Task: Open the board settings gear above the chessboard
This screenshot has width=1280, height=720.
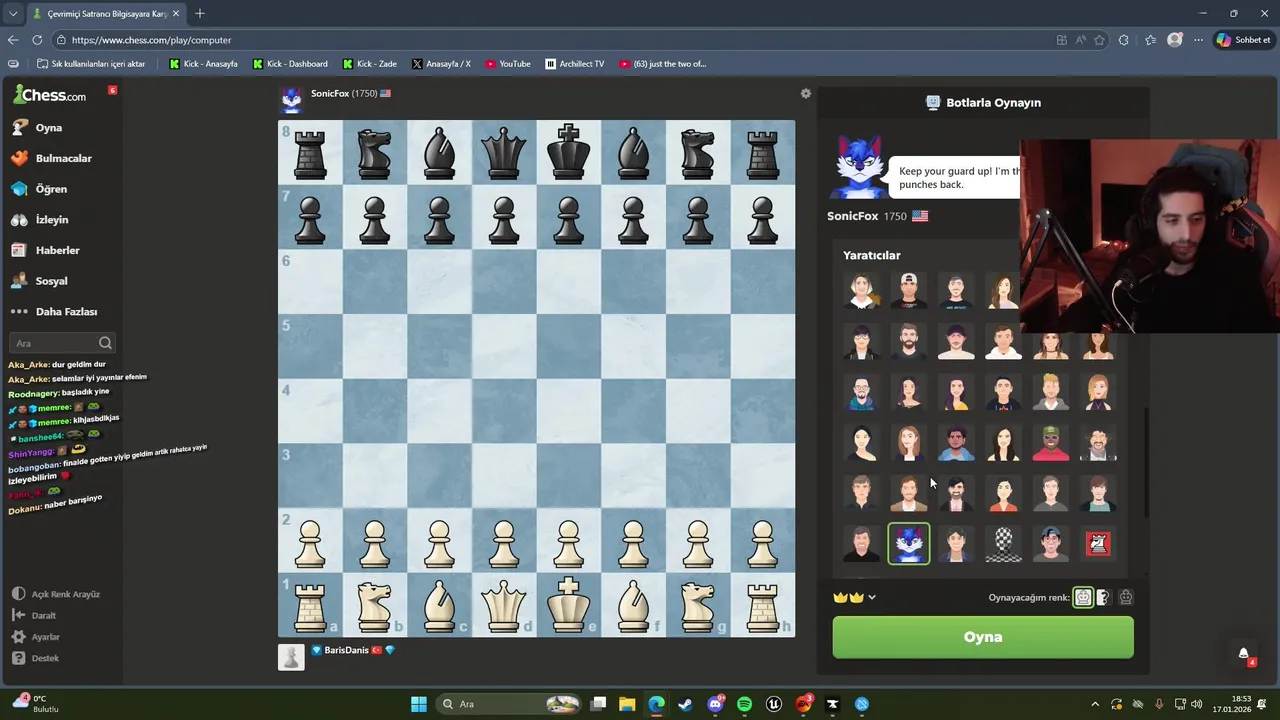Action: (x=805, y=93)
